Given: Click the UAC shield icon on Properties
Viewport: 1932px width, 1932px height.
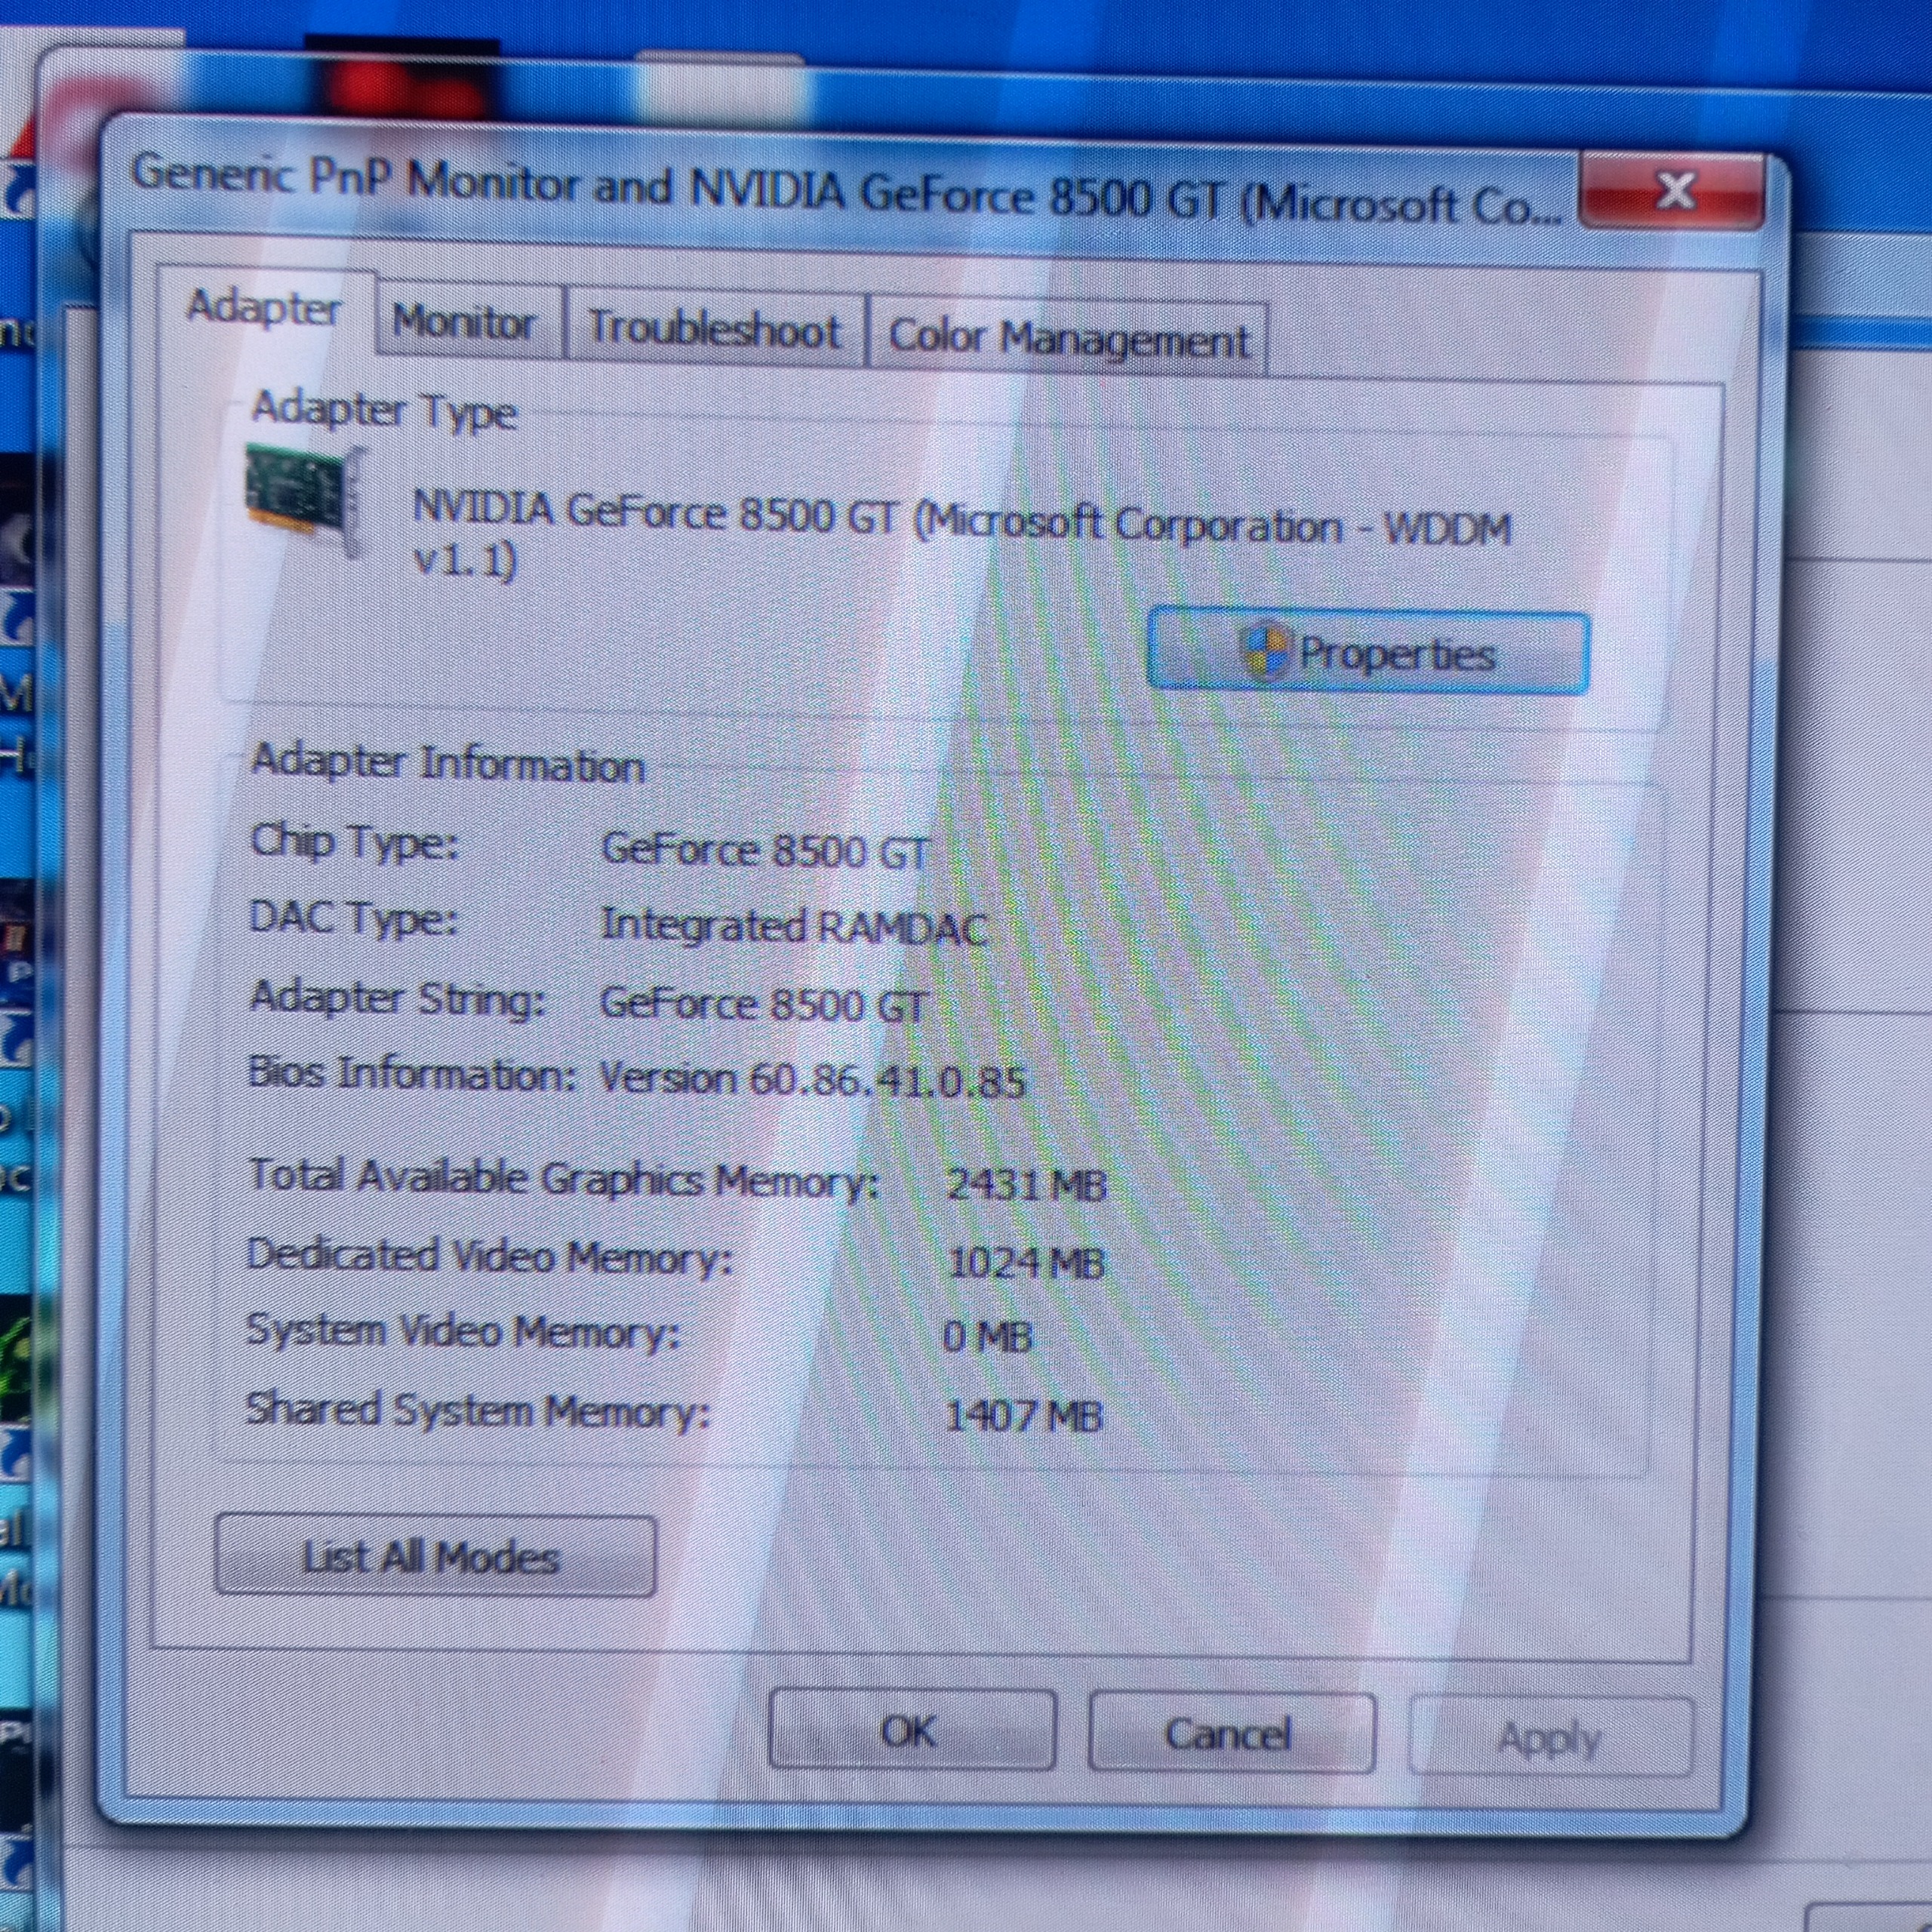Looking at the screenshot, I should (1265, 651).
